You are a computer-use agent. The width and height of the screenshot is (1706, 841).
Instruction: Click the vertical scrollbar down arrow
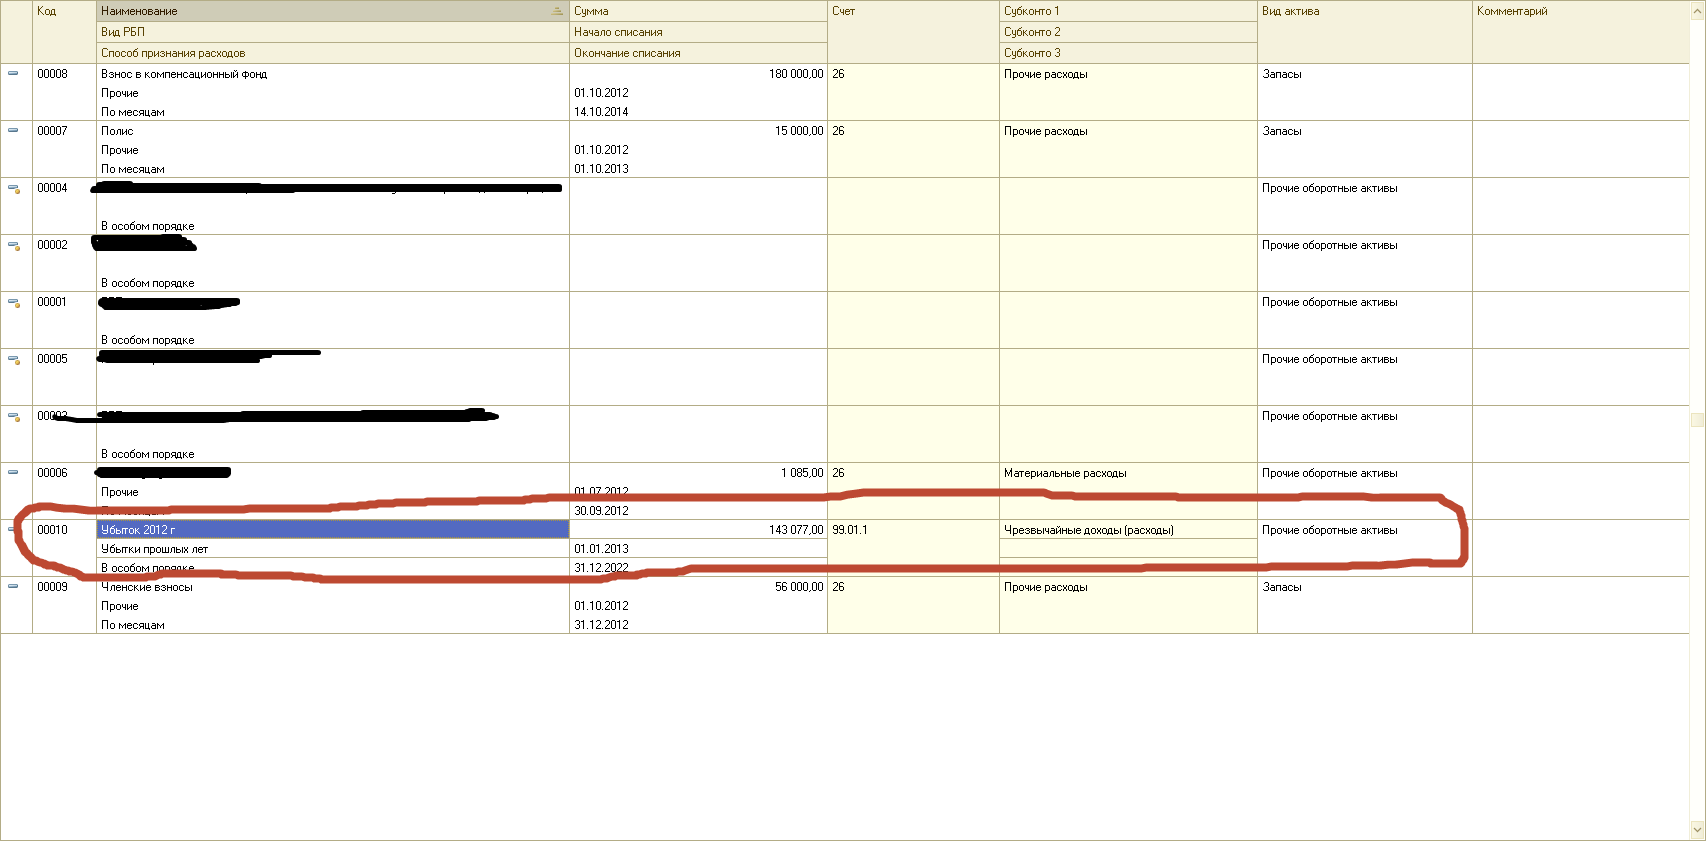point(1697,830)
